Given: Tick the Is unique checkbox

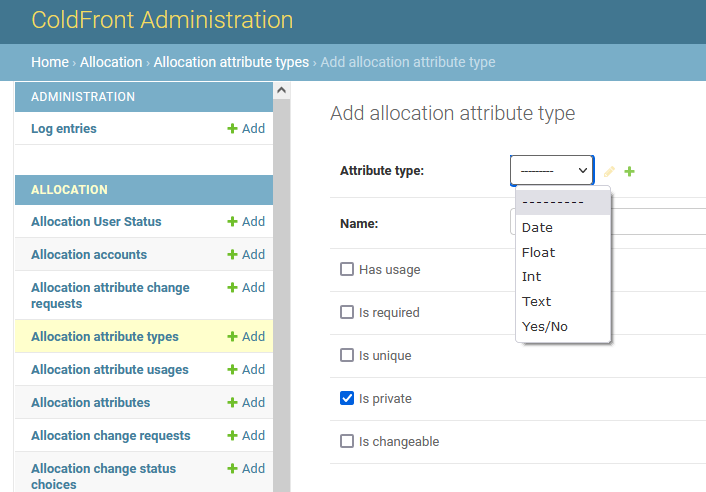Looking at the screenshot, I should (x=347, y=355).
